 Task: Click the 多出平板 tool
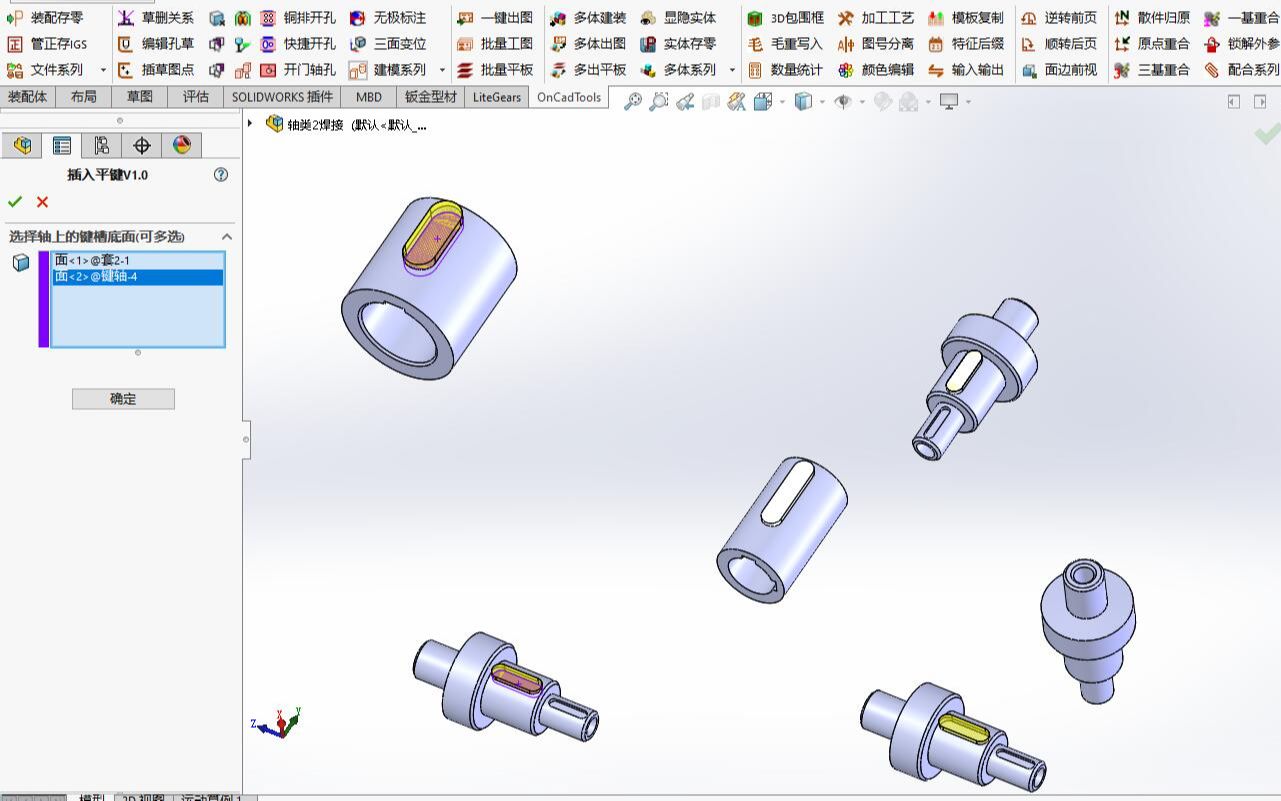tap(588, 69)
